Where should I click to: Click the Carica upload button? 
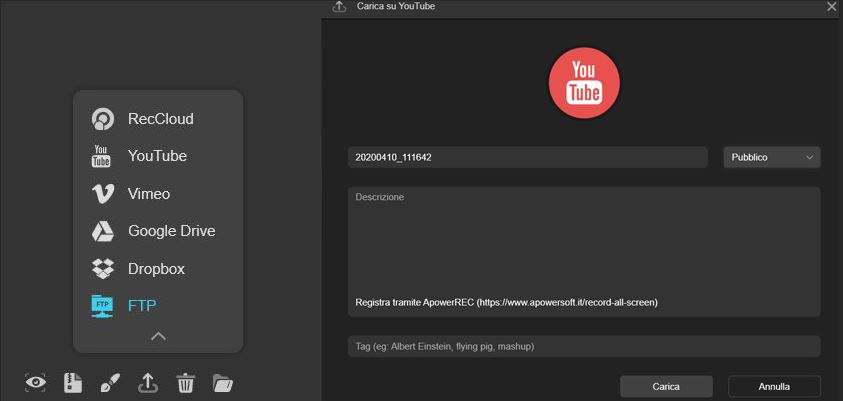666,386
